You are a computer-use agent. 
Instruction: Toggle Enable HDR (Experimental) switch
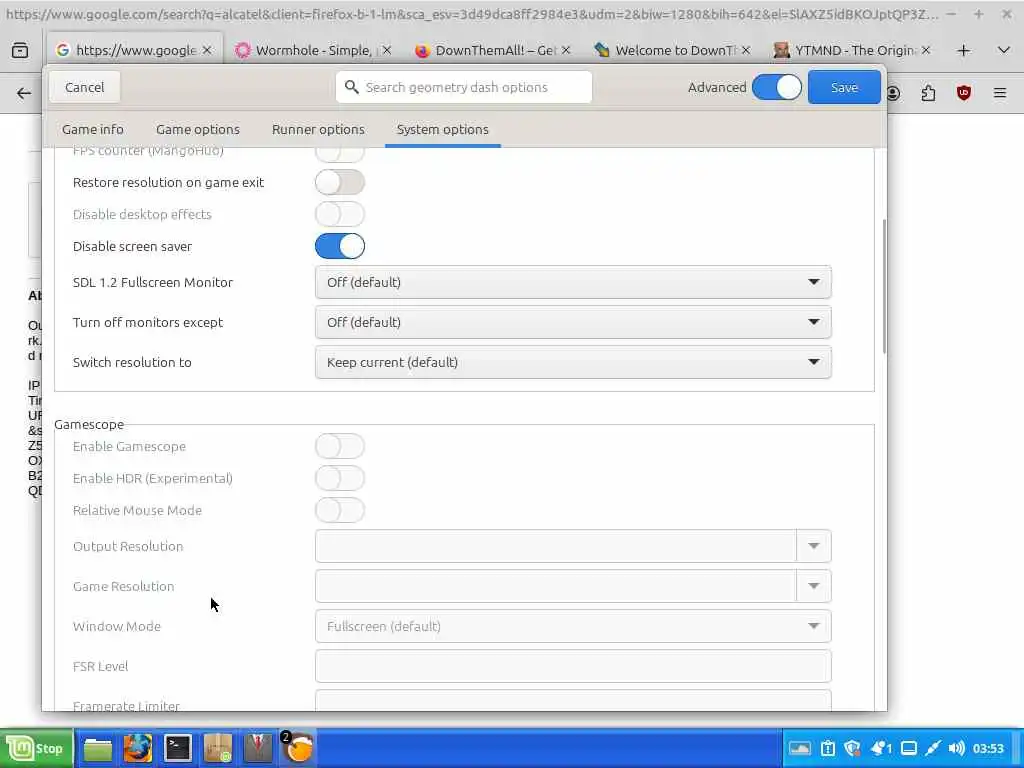coord(340,479)
